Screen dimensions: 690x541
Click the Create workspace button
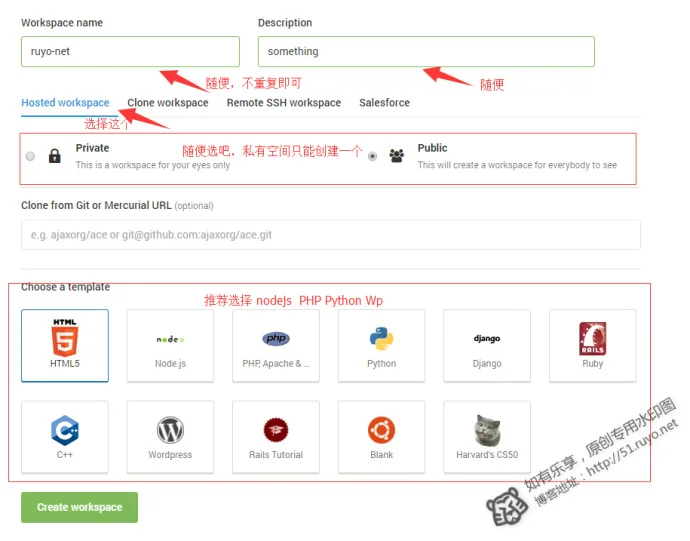pos(79,507)
